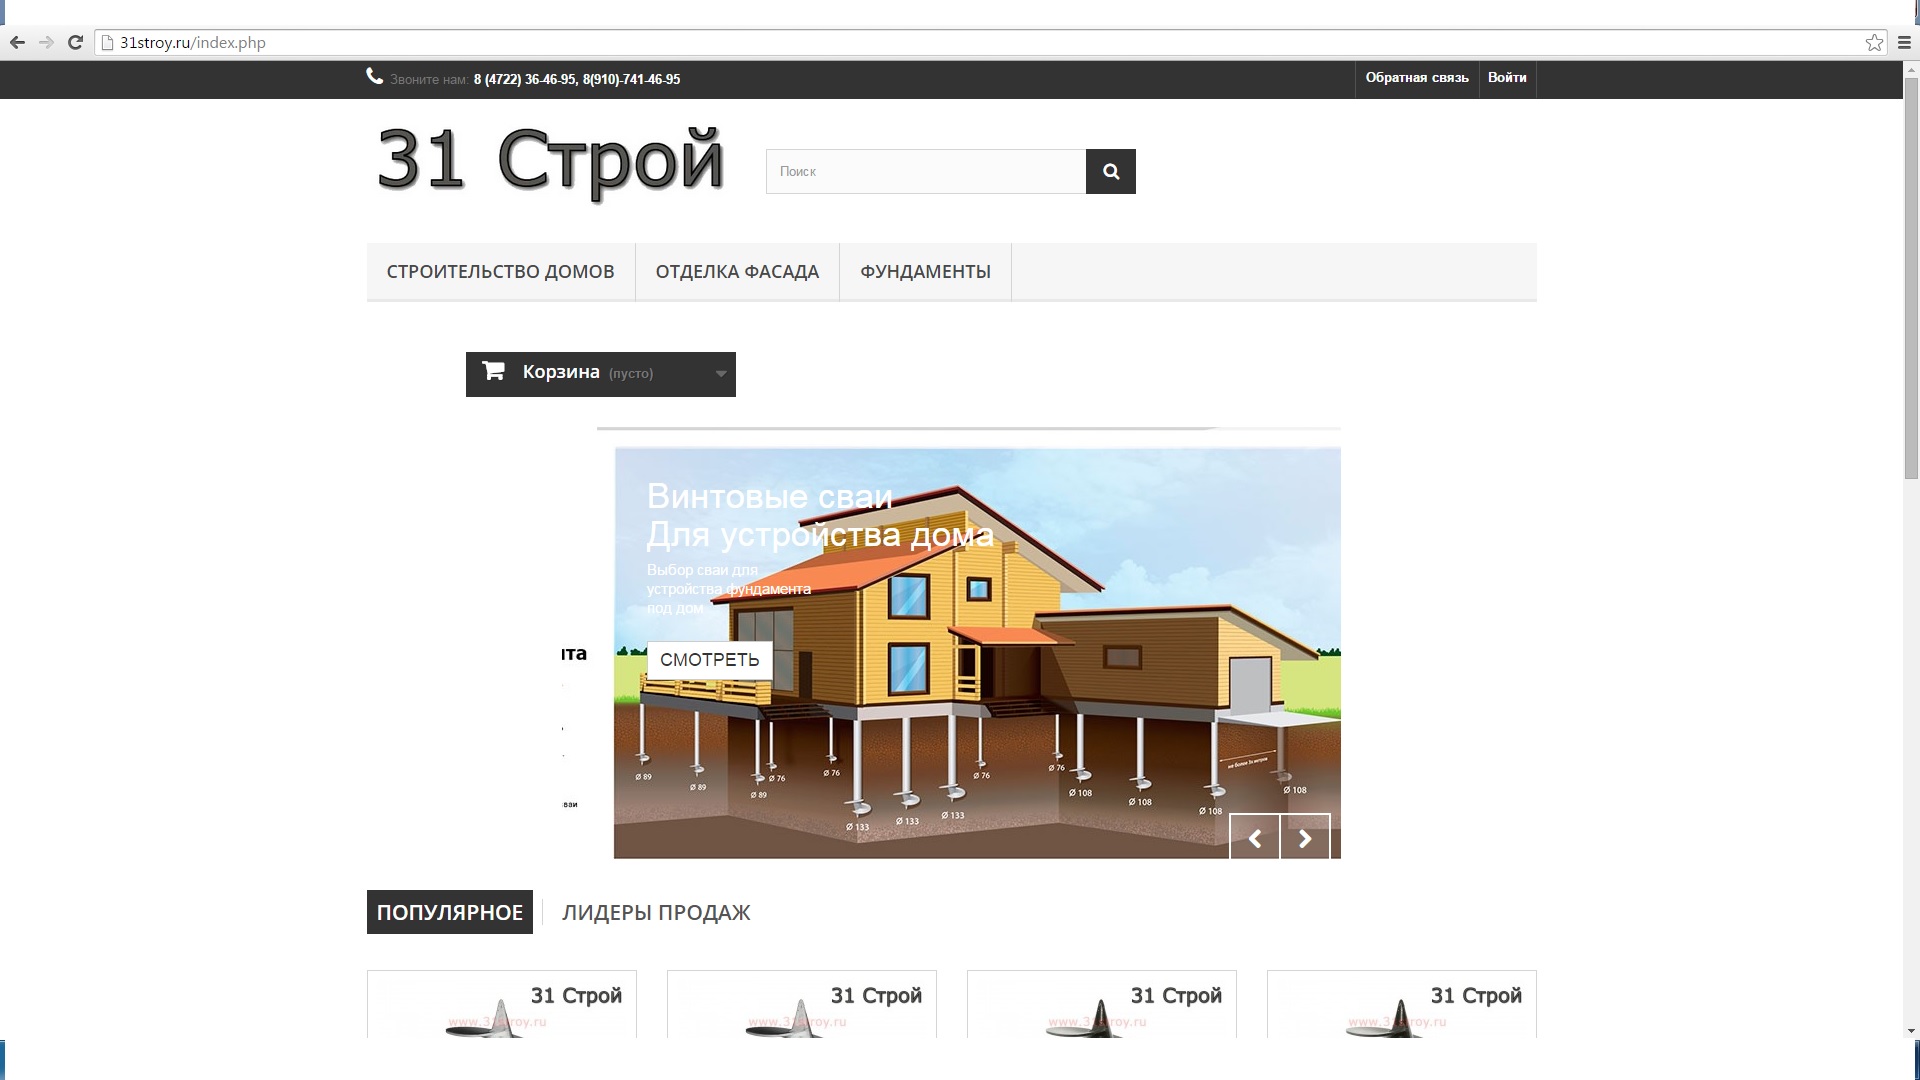This screenshot has width=1920, height=1080.
Task: Reload the page
Action: tap(75, 42)
